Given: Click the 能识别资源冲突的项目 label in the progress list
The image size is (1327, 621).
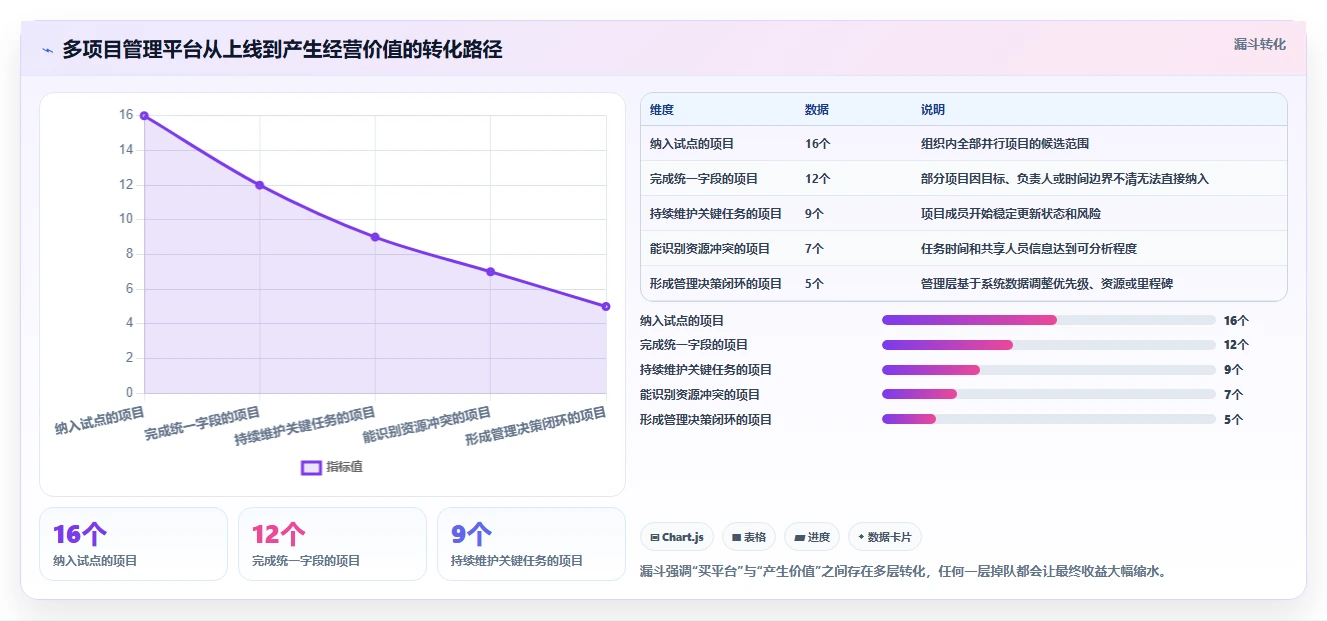Looking at the screenshot, I should pyautogui.click(x=700, y=395).
